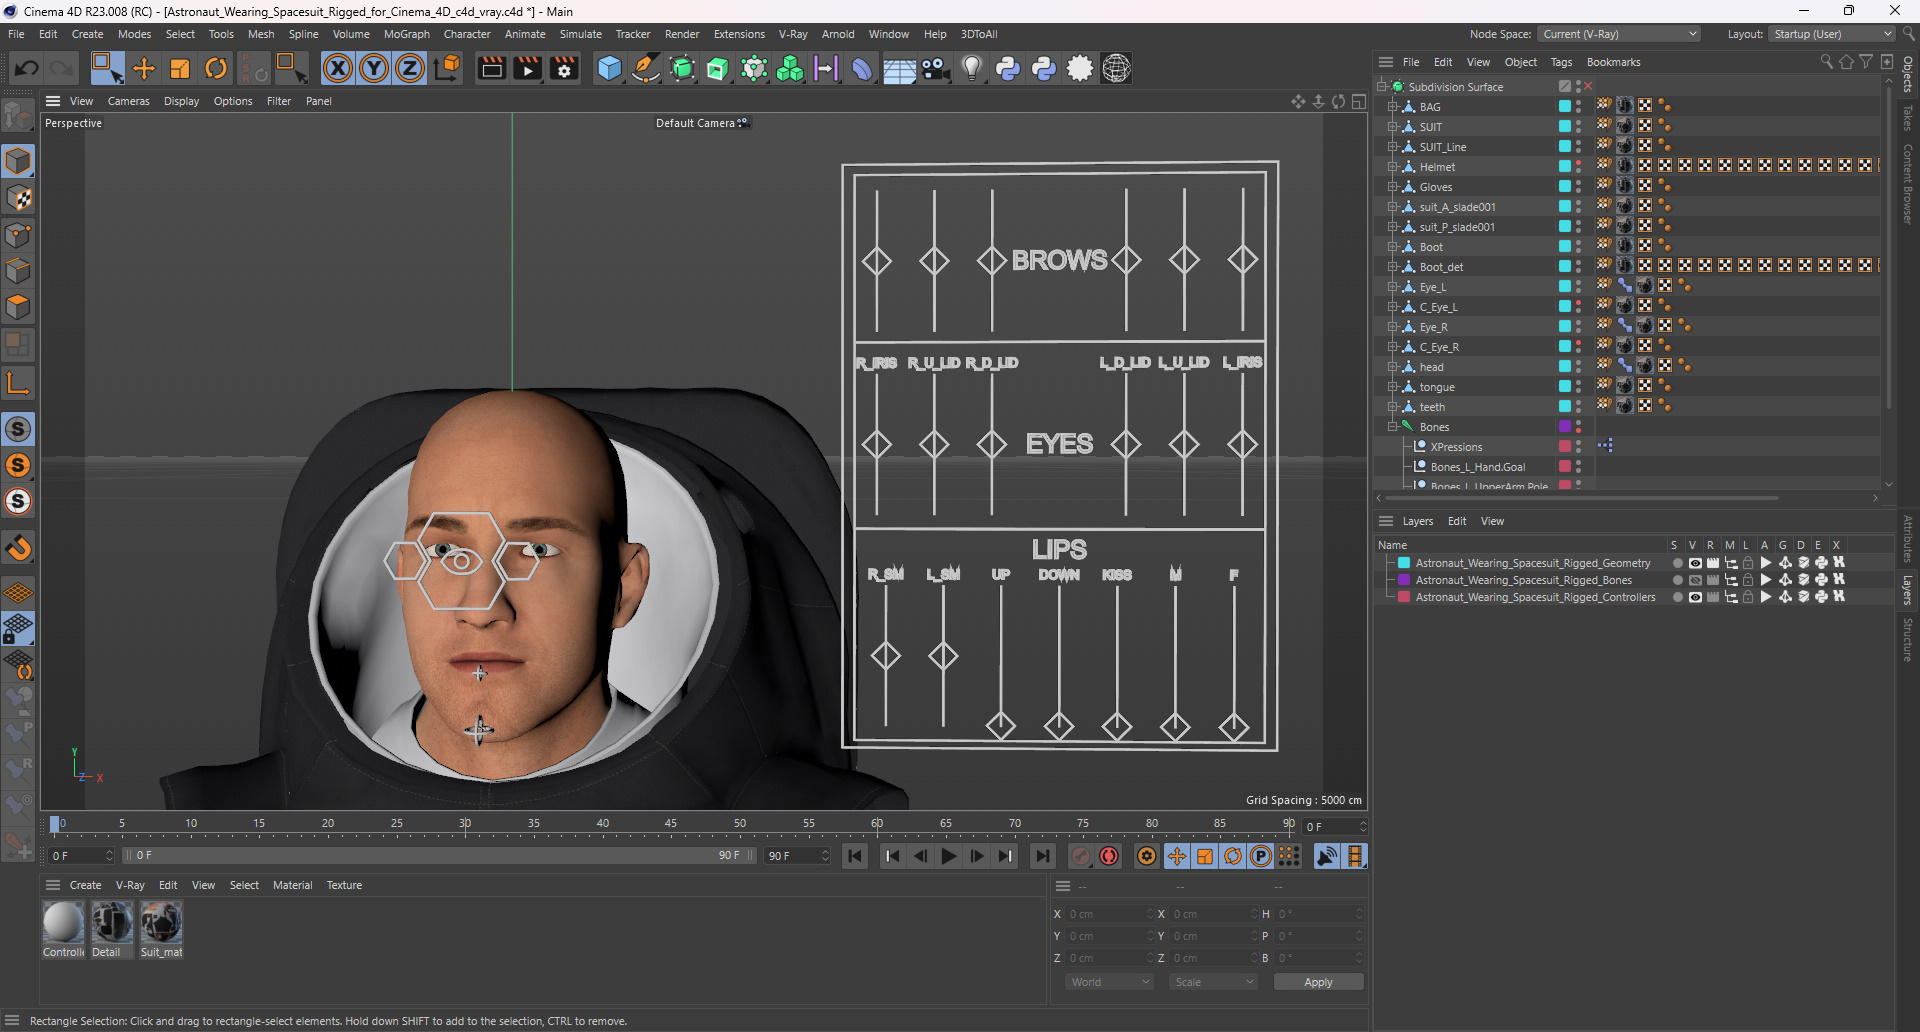
Task: Open the V-Ray menu
Action: (793, 34)
